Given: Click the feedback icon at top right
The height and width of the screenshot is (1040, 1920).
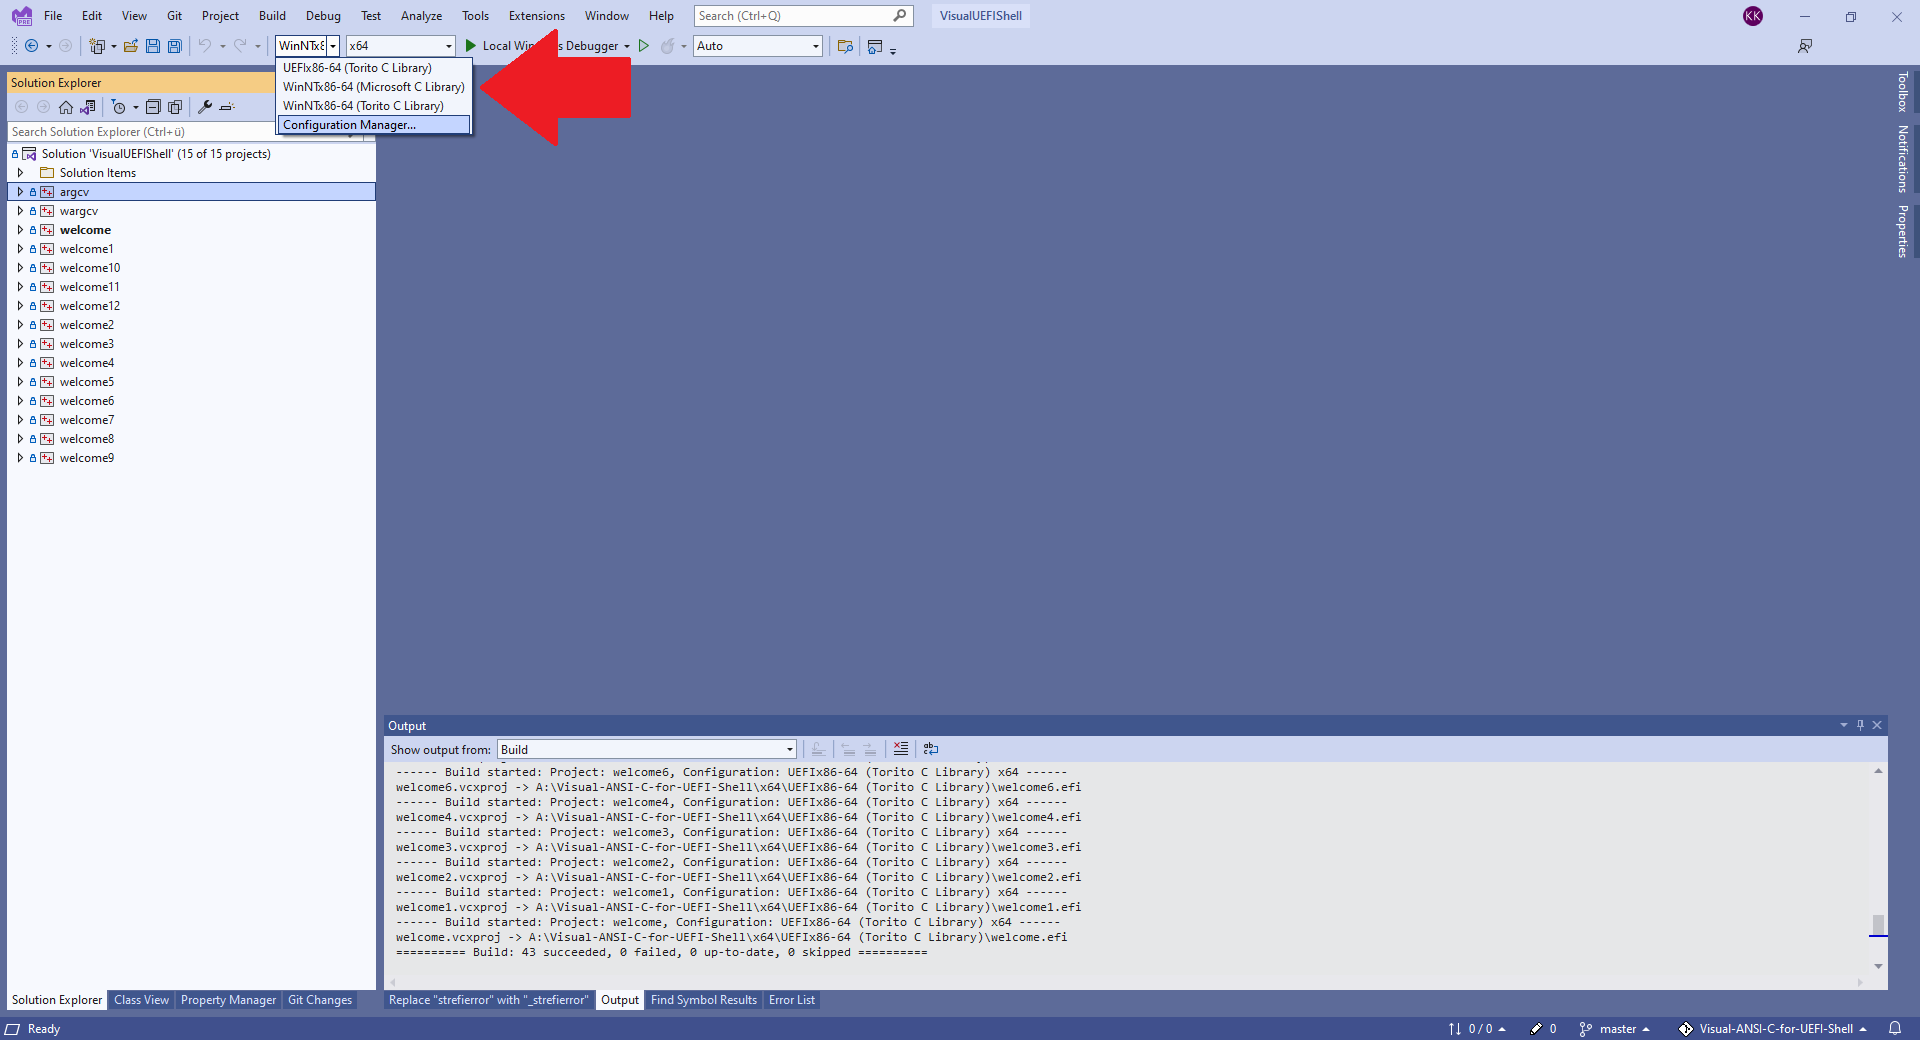Looking at the screenshot, I should point(1805,46).
